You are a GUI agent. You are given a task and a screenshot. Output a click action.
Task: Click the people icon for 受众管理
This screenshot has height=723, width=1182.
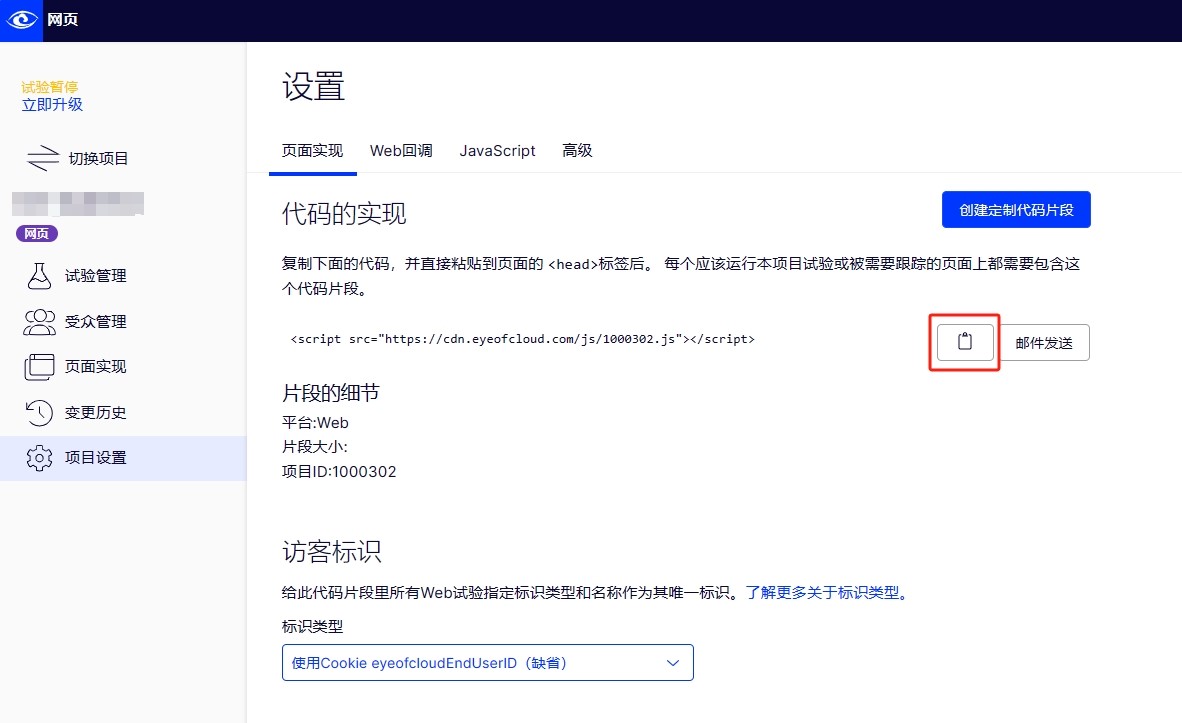click(x=39, y=322)
